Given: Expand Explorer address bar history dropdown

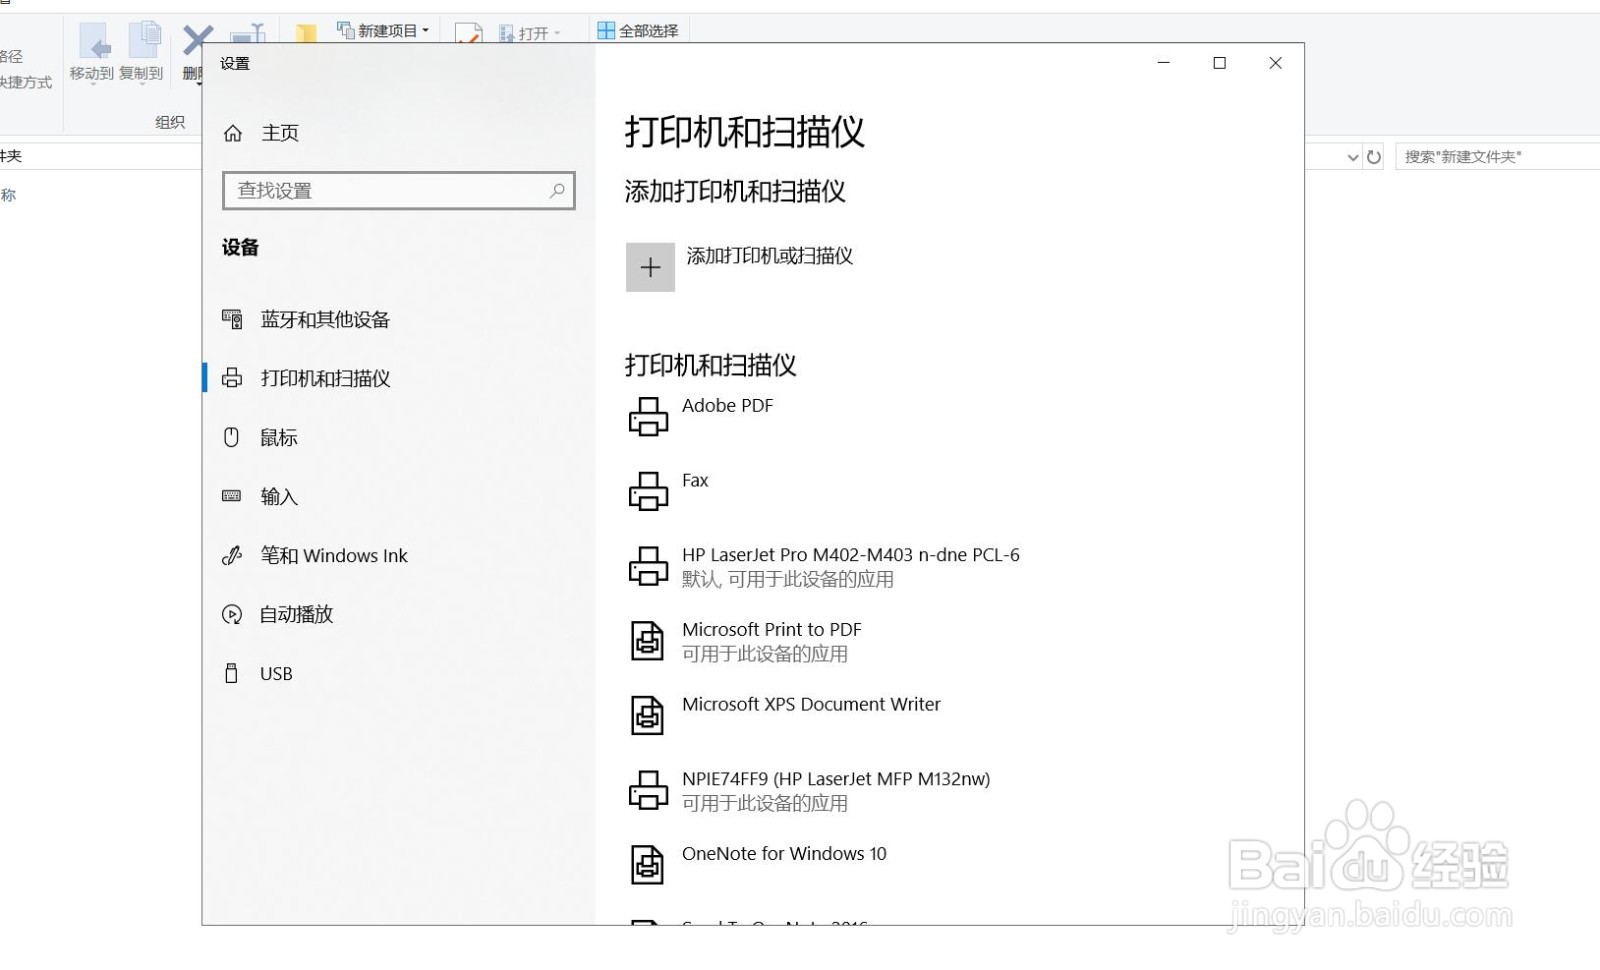Looking at the screenshot, I should point(1353,157).
